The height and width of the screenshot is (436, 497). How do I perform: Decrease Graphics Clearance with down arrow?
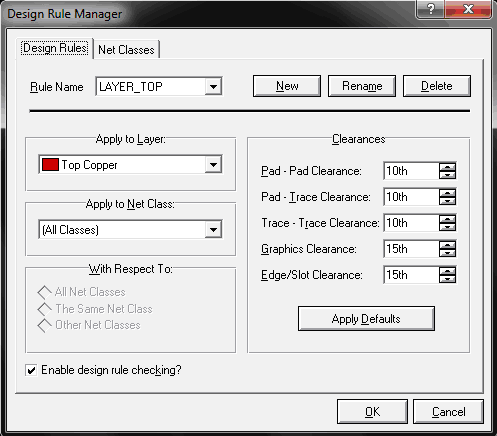click(447, 253)
